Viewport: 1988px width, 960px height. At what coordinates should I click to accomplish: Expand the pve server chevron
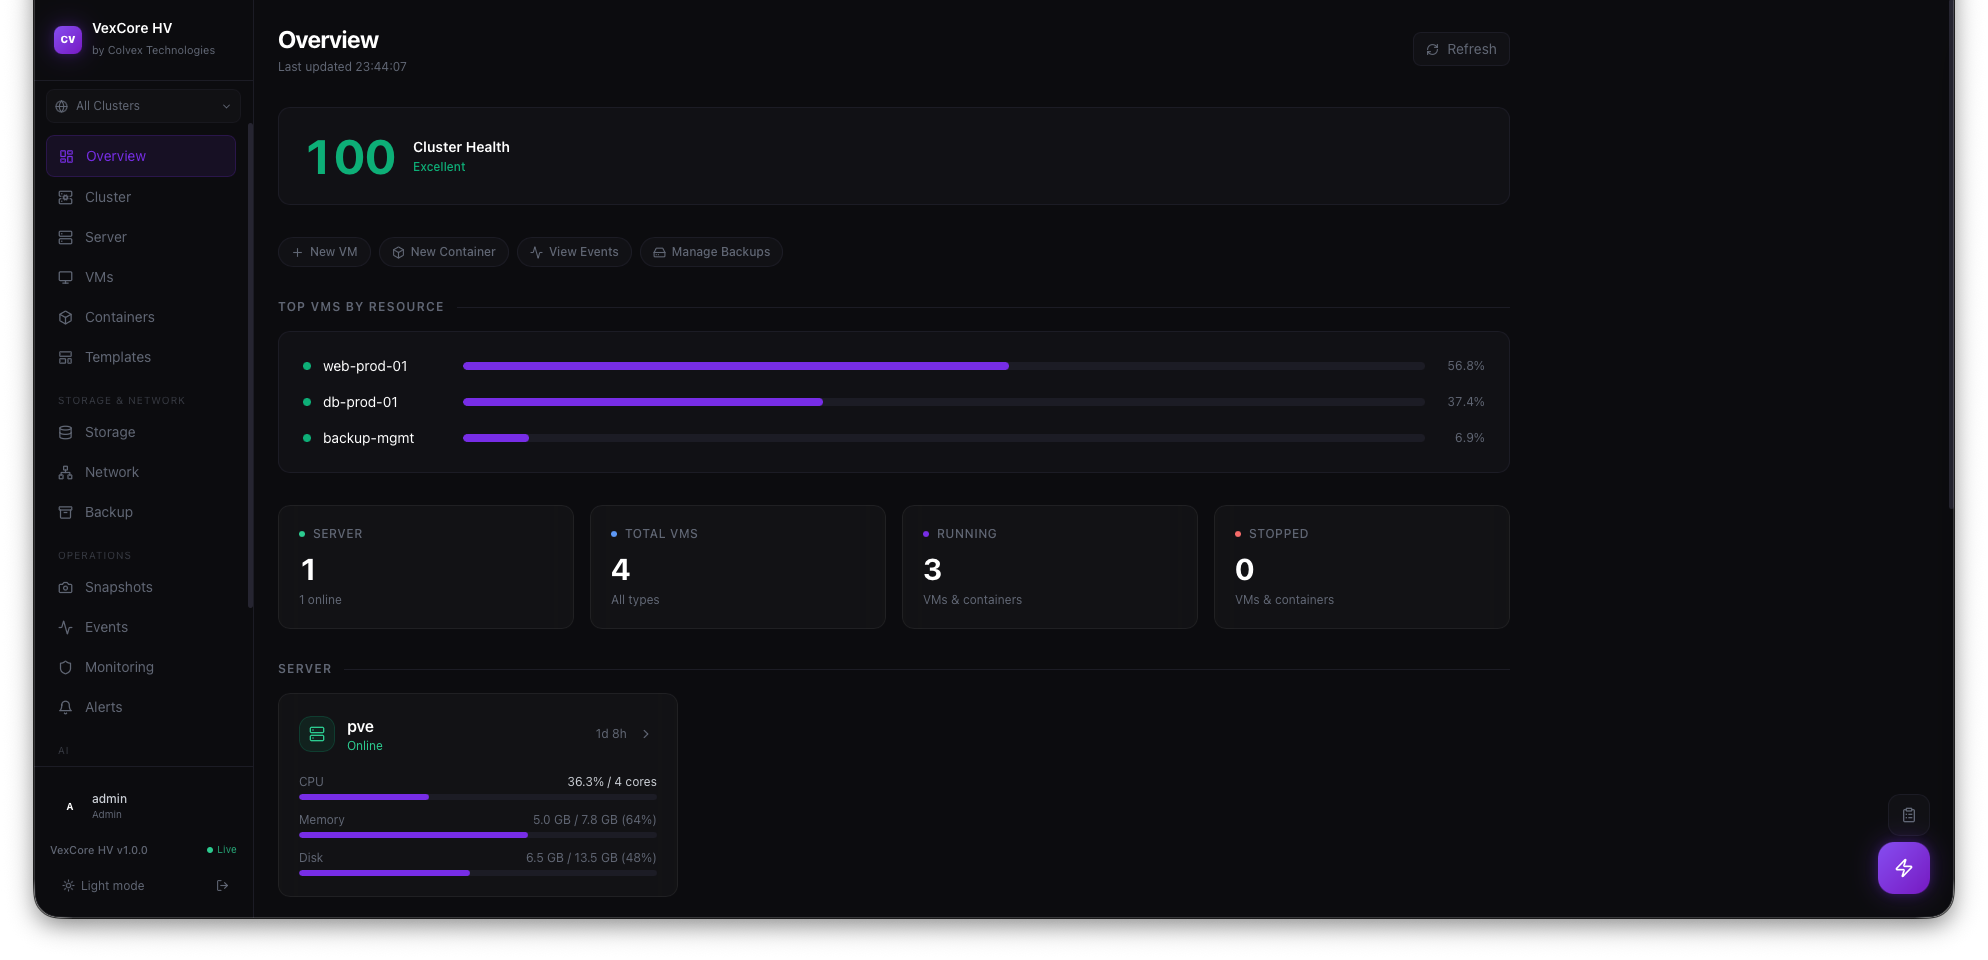click(x=646, y=734)
